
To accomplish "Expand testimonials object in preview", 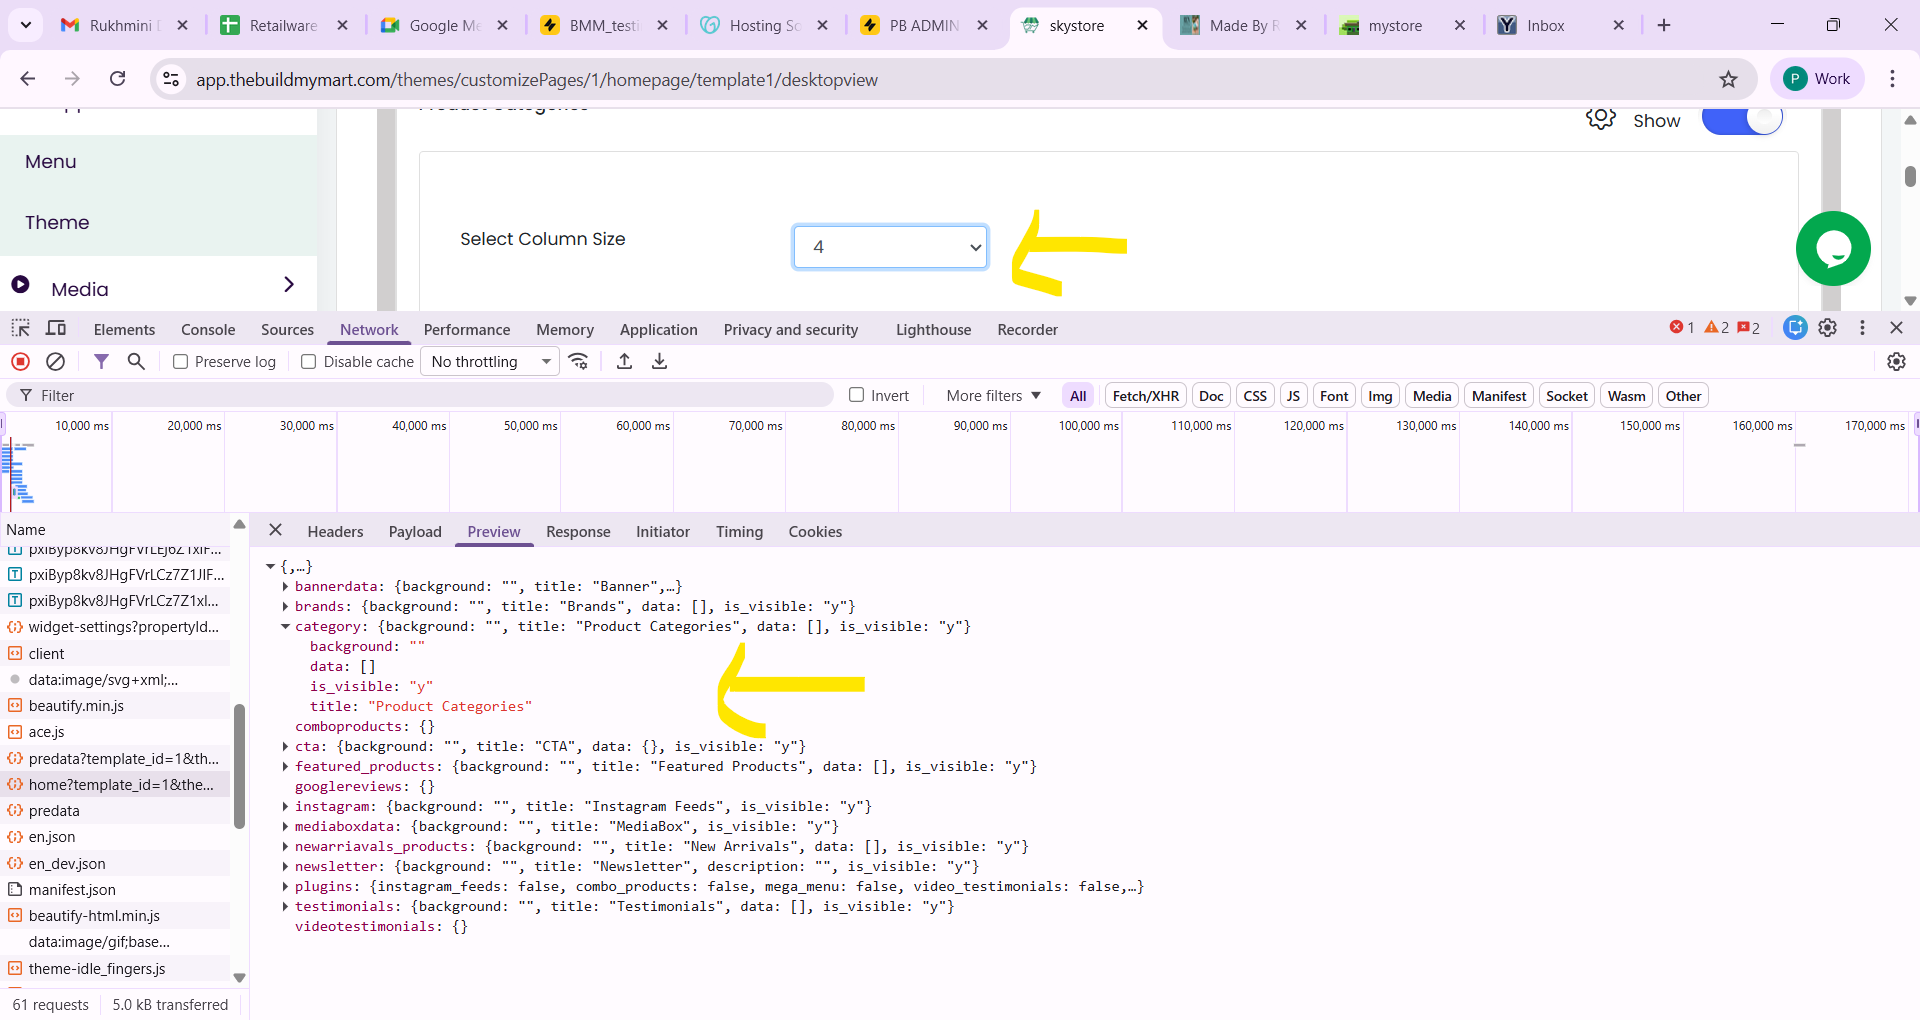I will pyautogui.click(x=285, y=907).
